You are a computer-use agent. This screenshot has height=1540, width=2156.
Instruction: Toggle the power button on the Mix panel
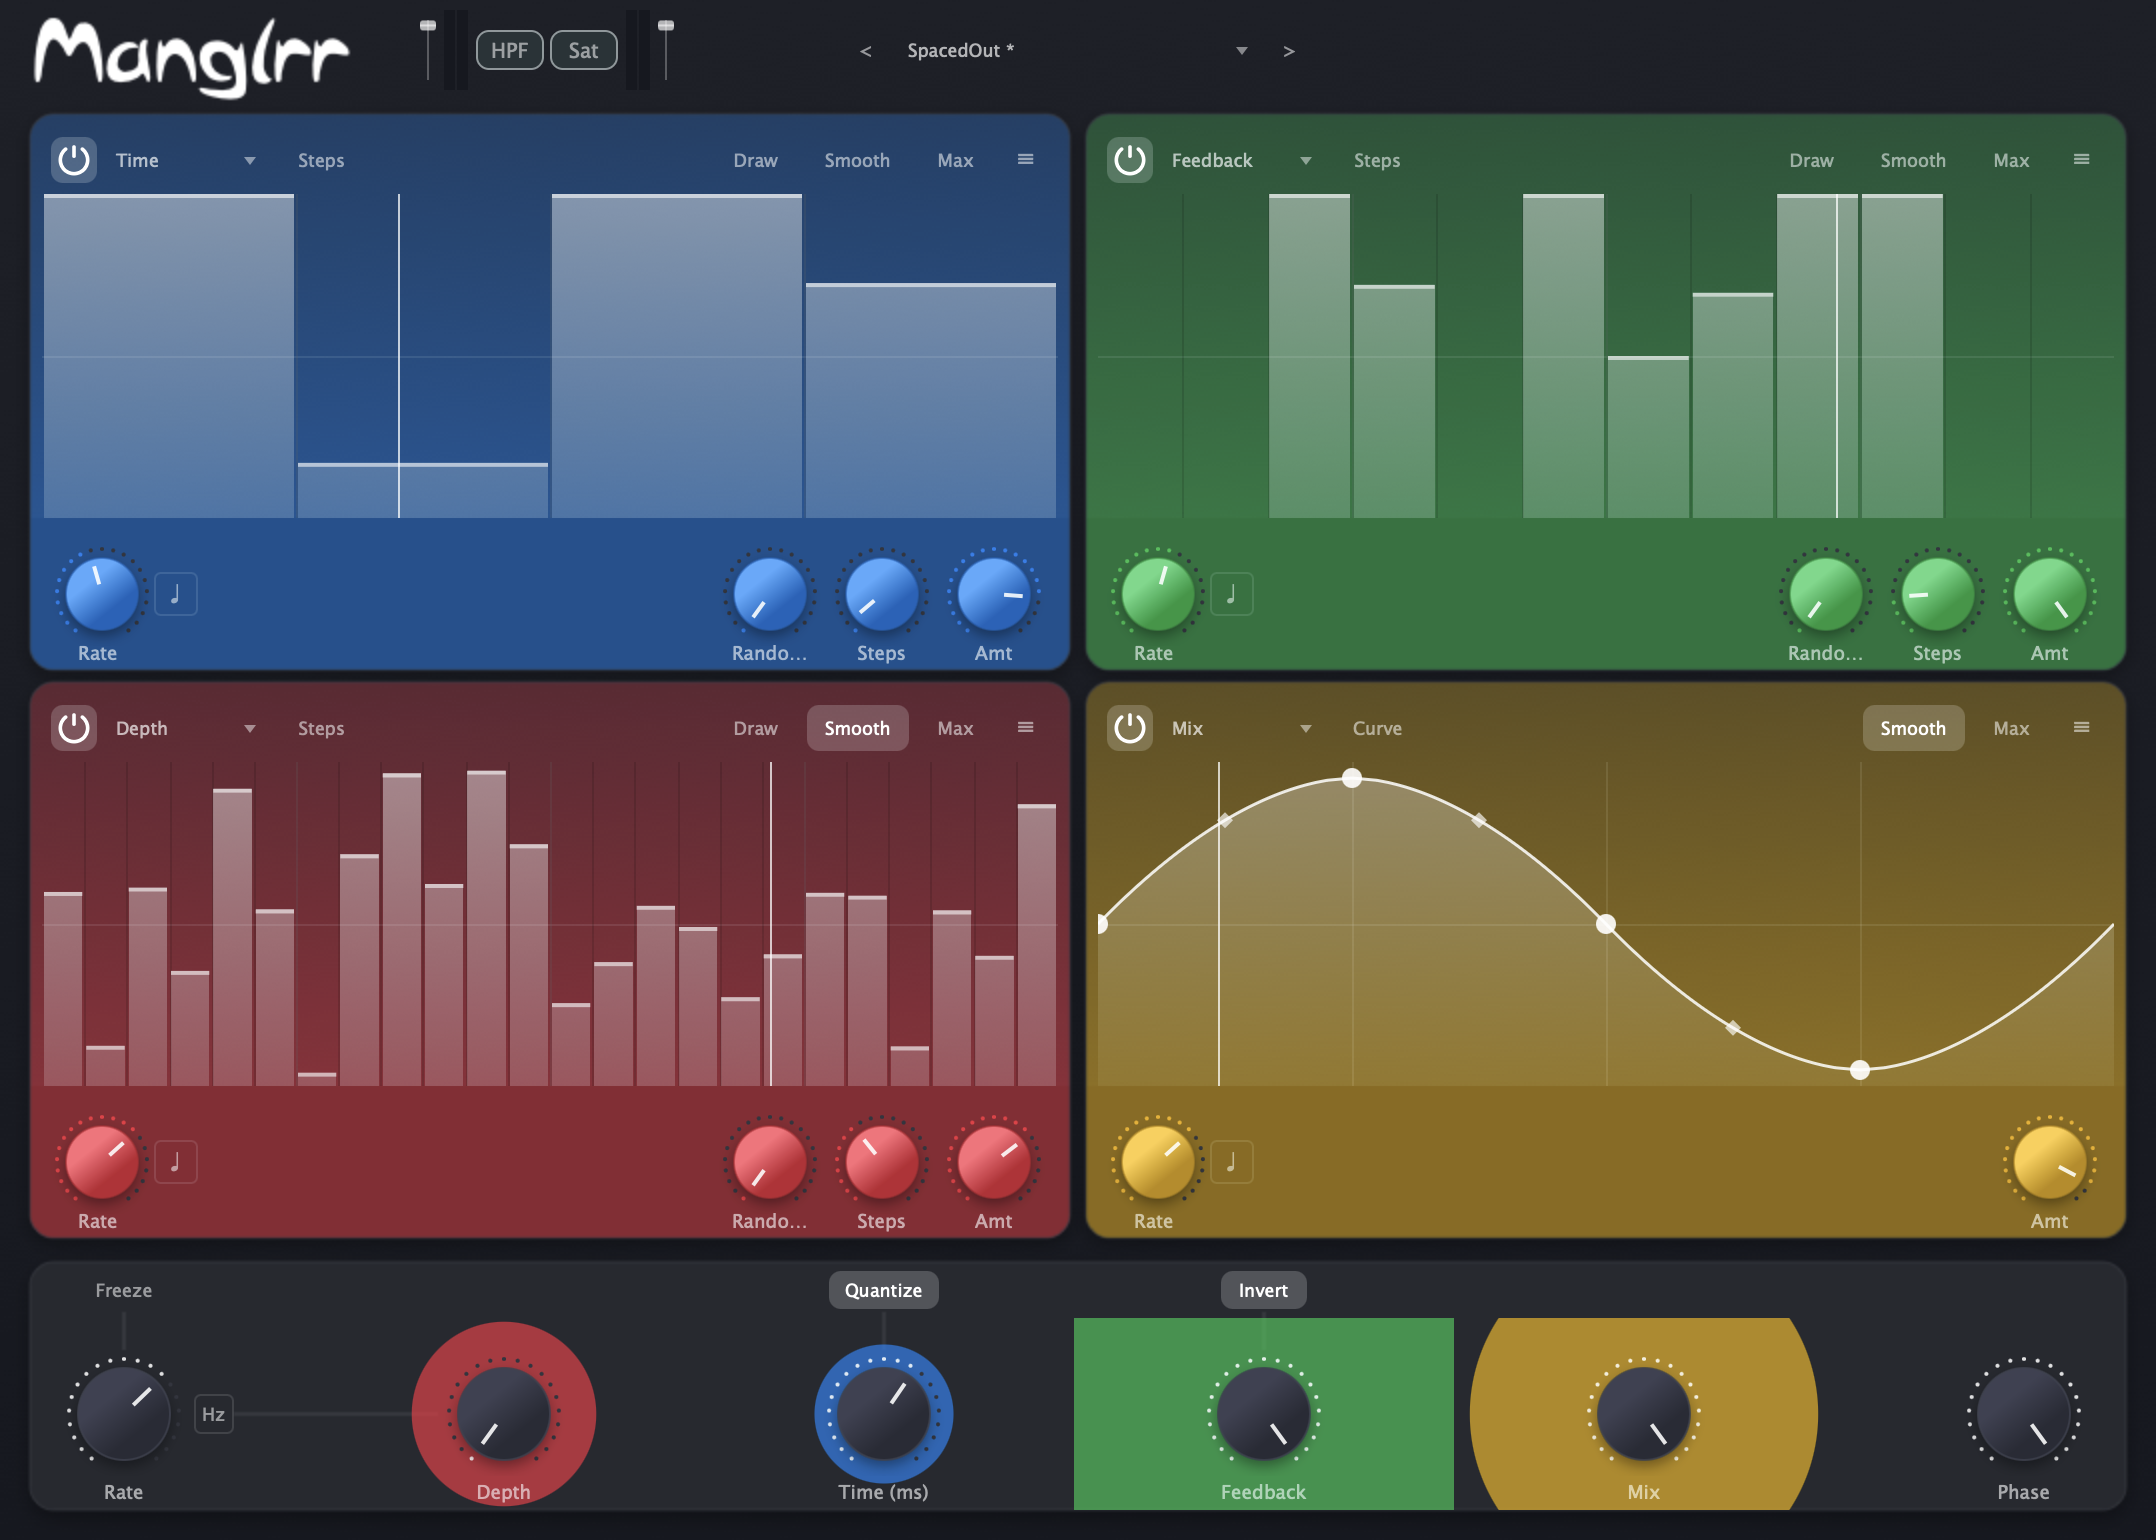point(1130,728)
